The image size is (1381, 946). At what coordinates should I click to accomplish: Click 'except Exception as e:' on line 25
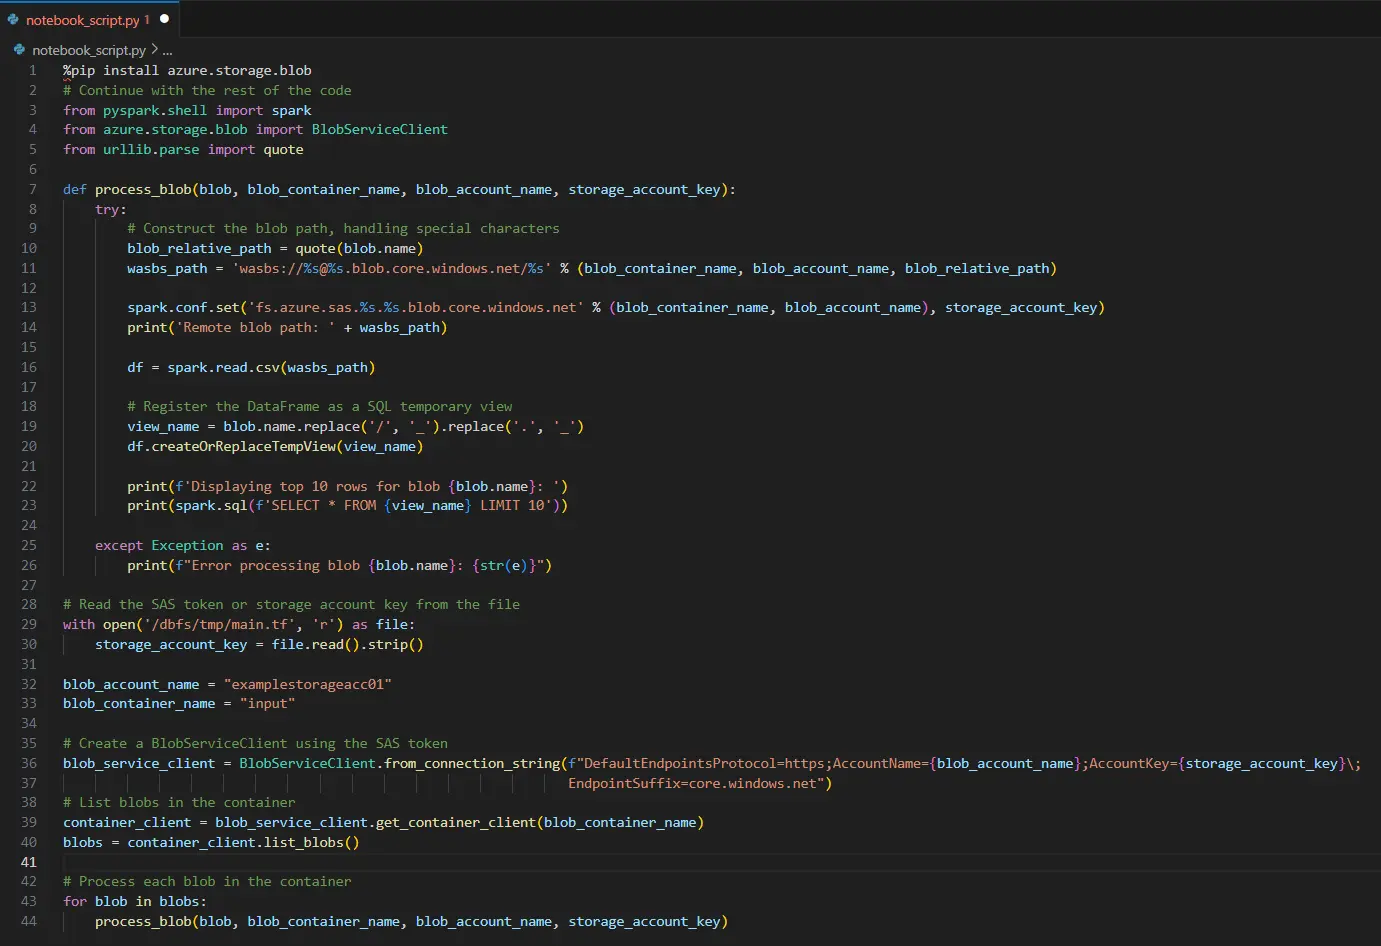point(183,545)
